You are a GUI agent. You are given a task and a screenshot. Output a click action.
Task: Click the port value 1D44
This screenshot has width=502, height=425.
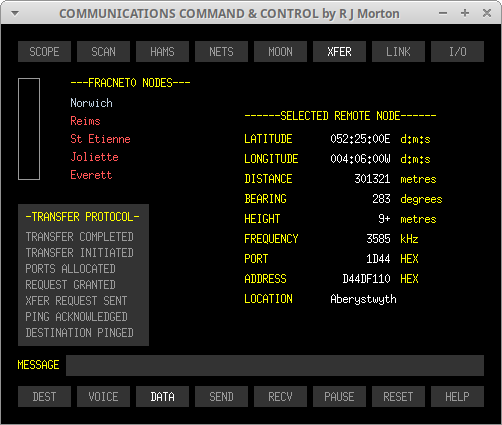tap(378, 259)
